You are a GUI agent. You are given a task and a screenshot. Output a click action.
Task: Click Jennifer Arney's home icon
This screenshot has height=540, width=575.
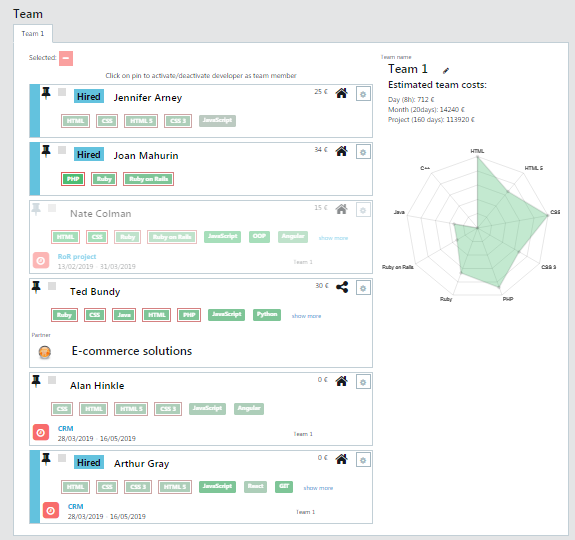(x=341, y=93)
